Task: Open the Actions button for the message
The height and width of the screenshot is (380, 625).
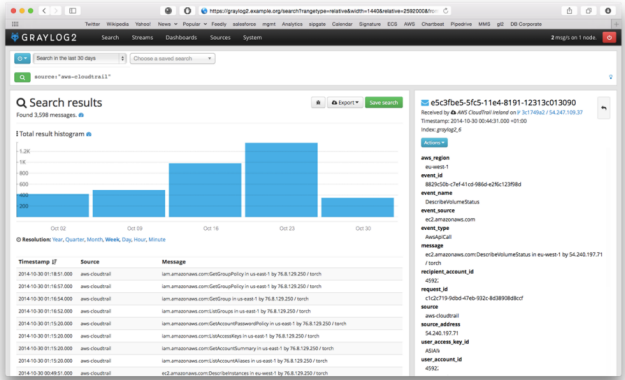Action: (434, 143)
